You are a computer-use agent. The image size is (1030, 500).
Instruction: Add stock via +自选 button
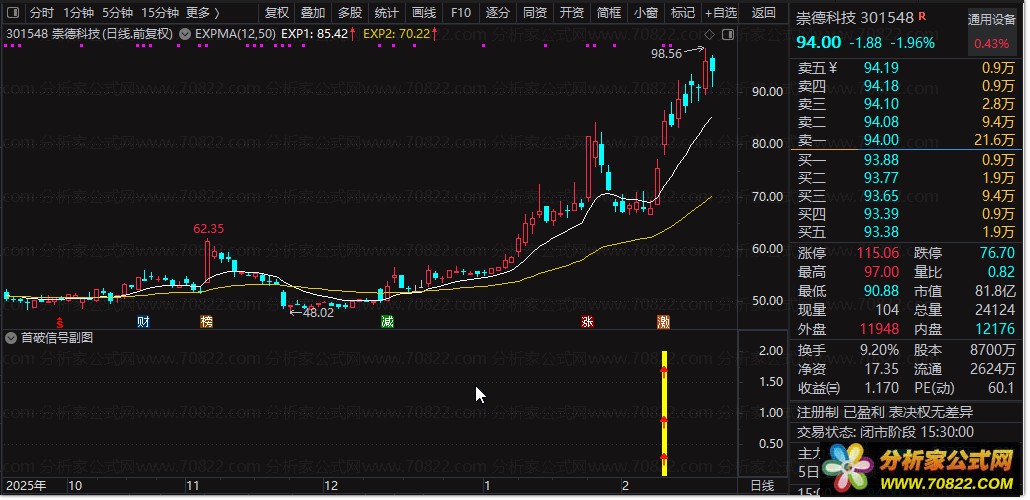721,12
